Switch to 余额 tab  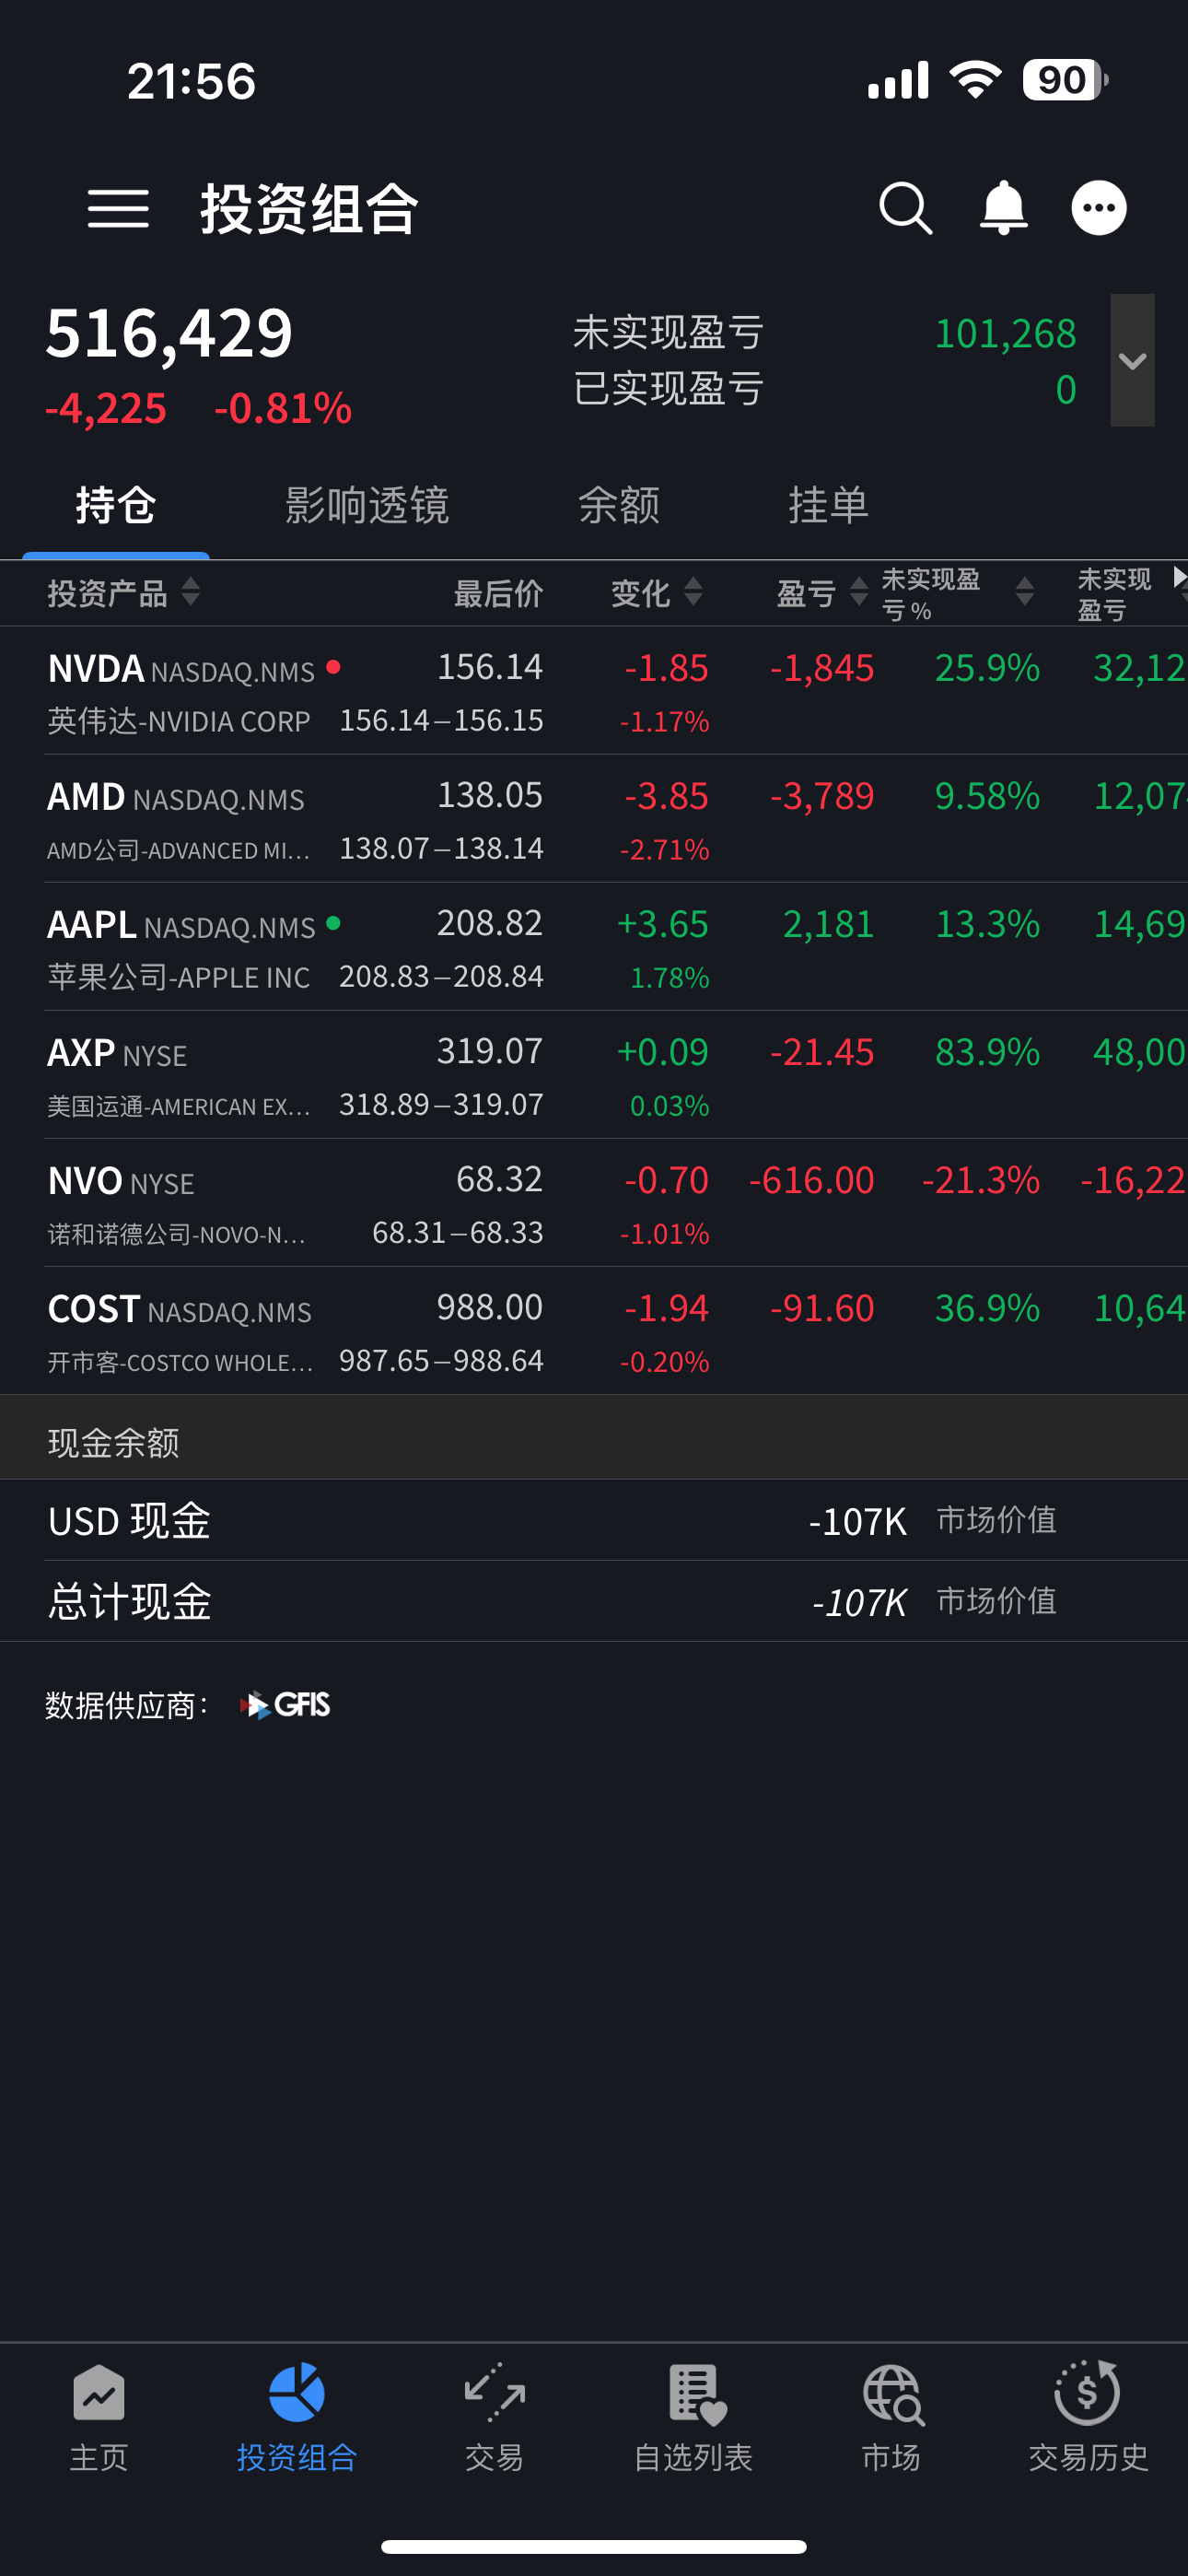[619, 505]
